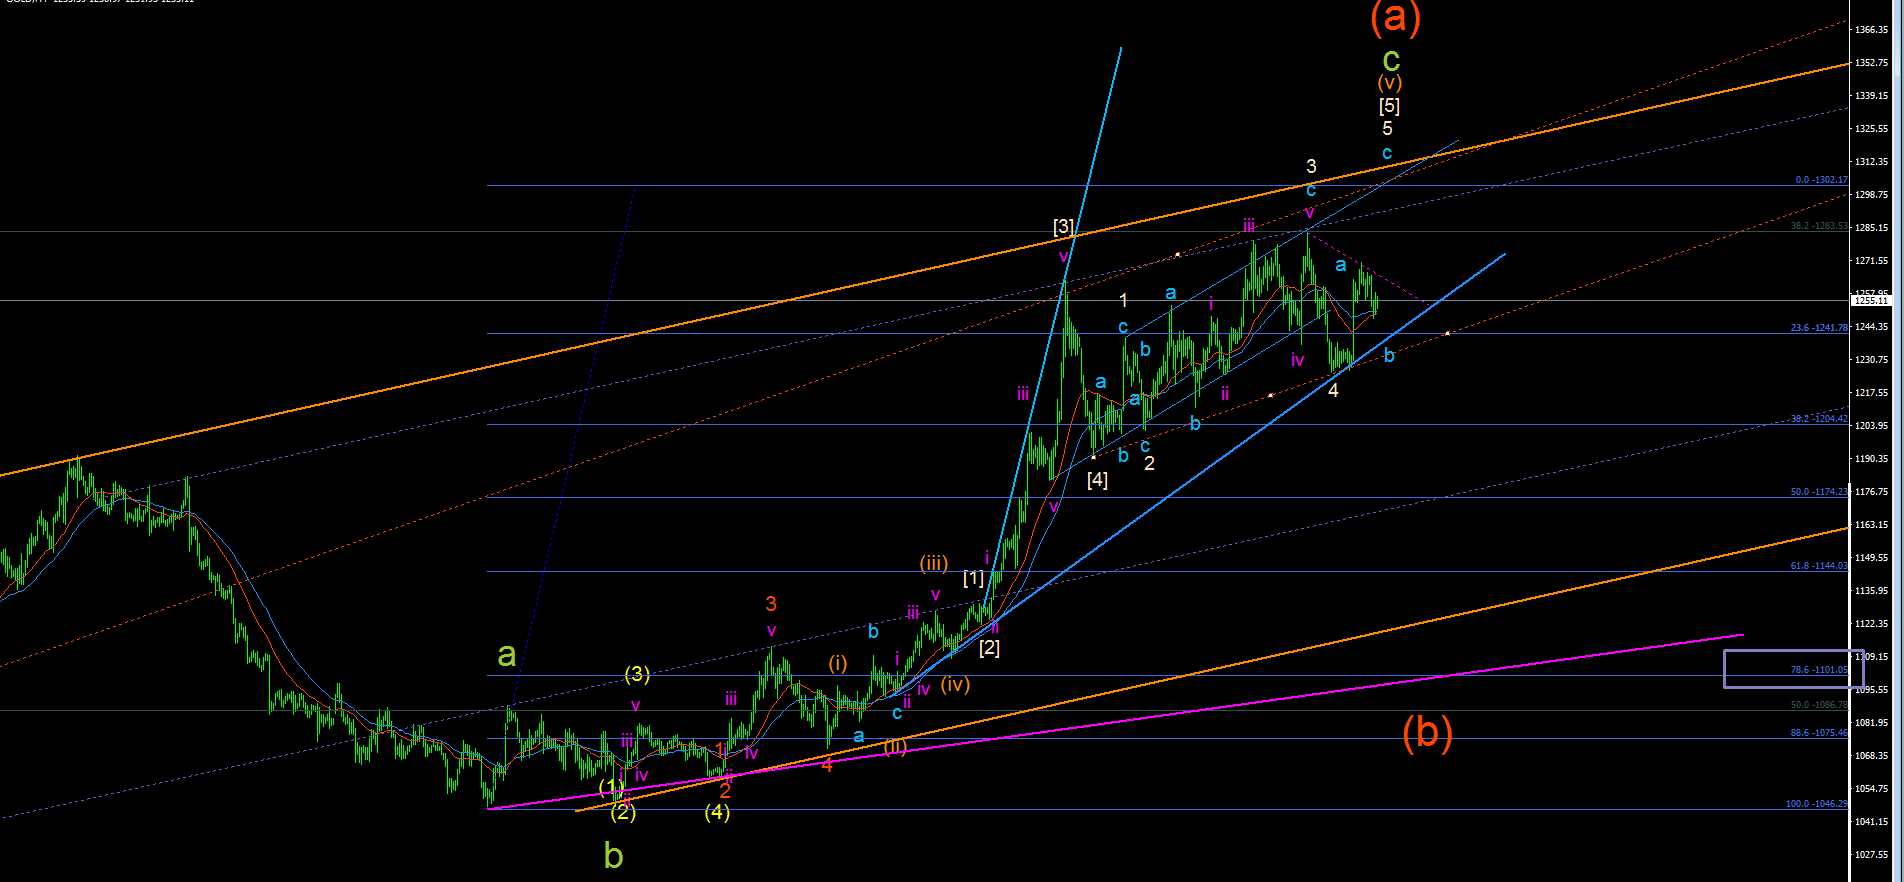
Task: Click the 61.8 -1144.03 Fibonacci level label
Action: [x=1819, y=566]
